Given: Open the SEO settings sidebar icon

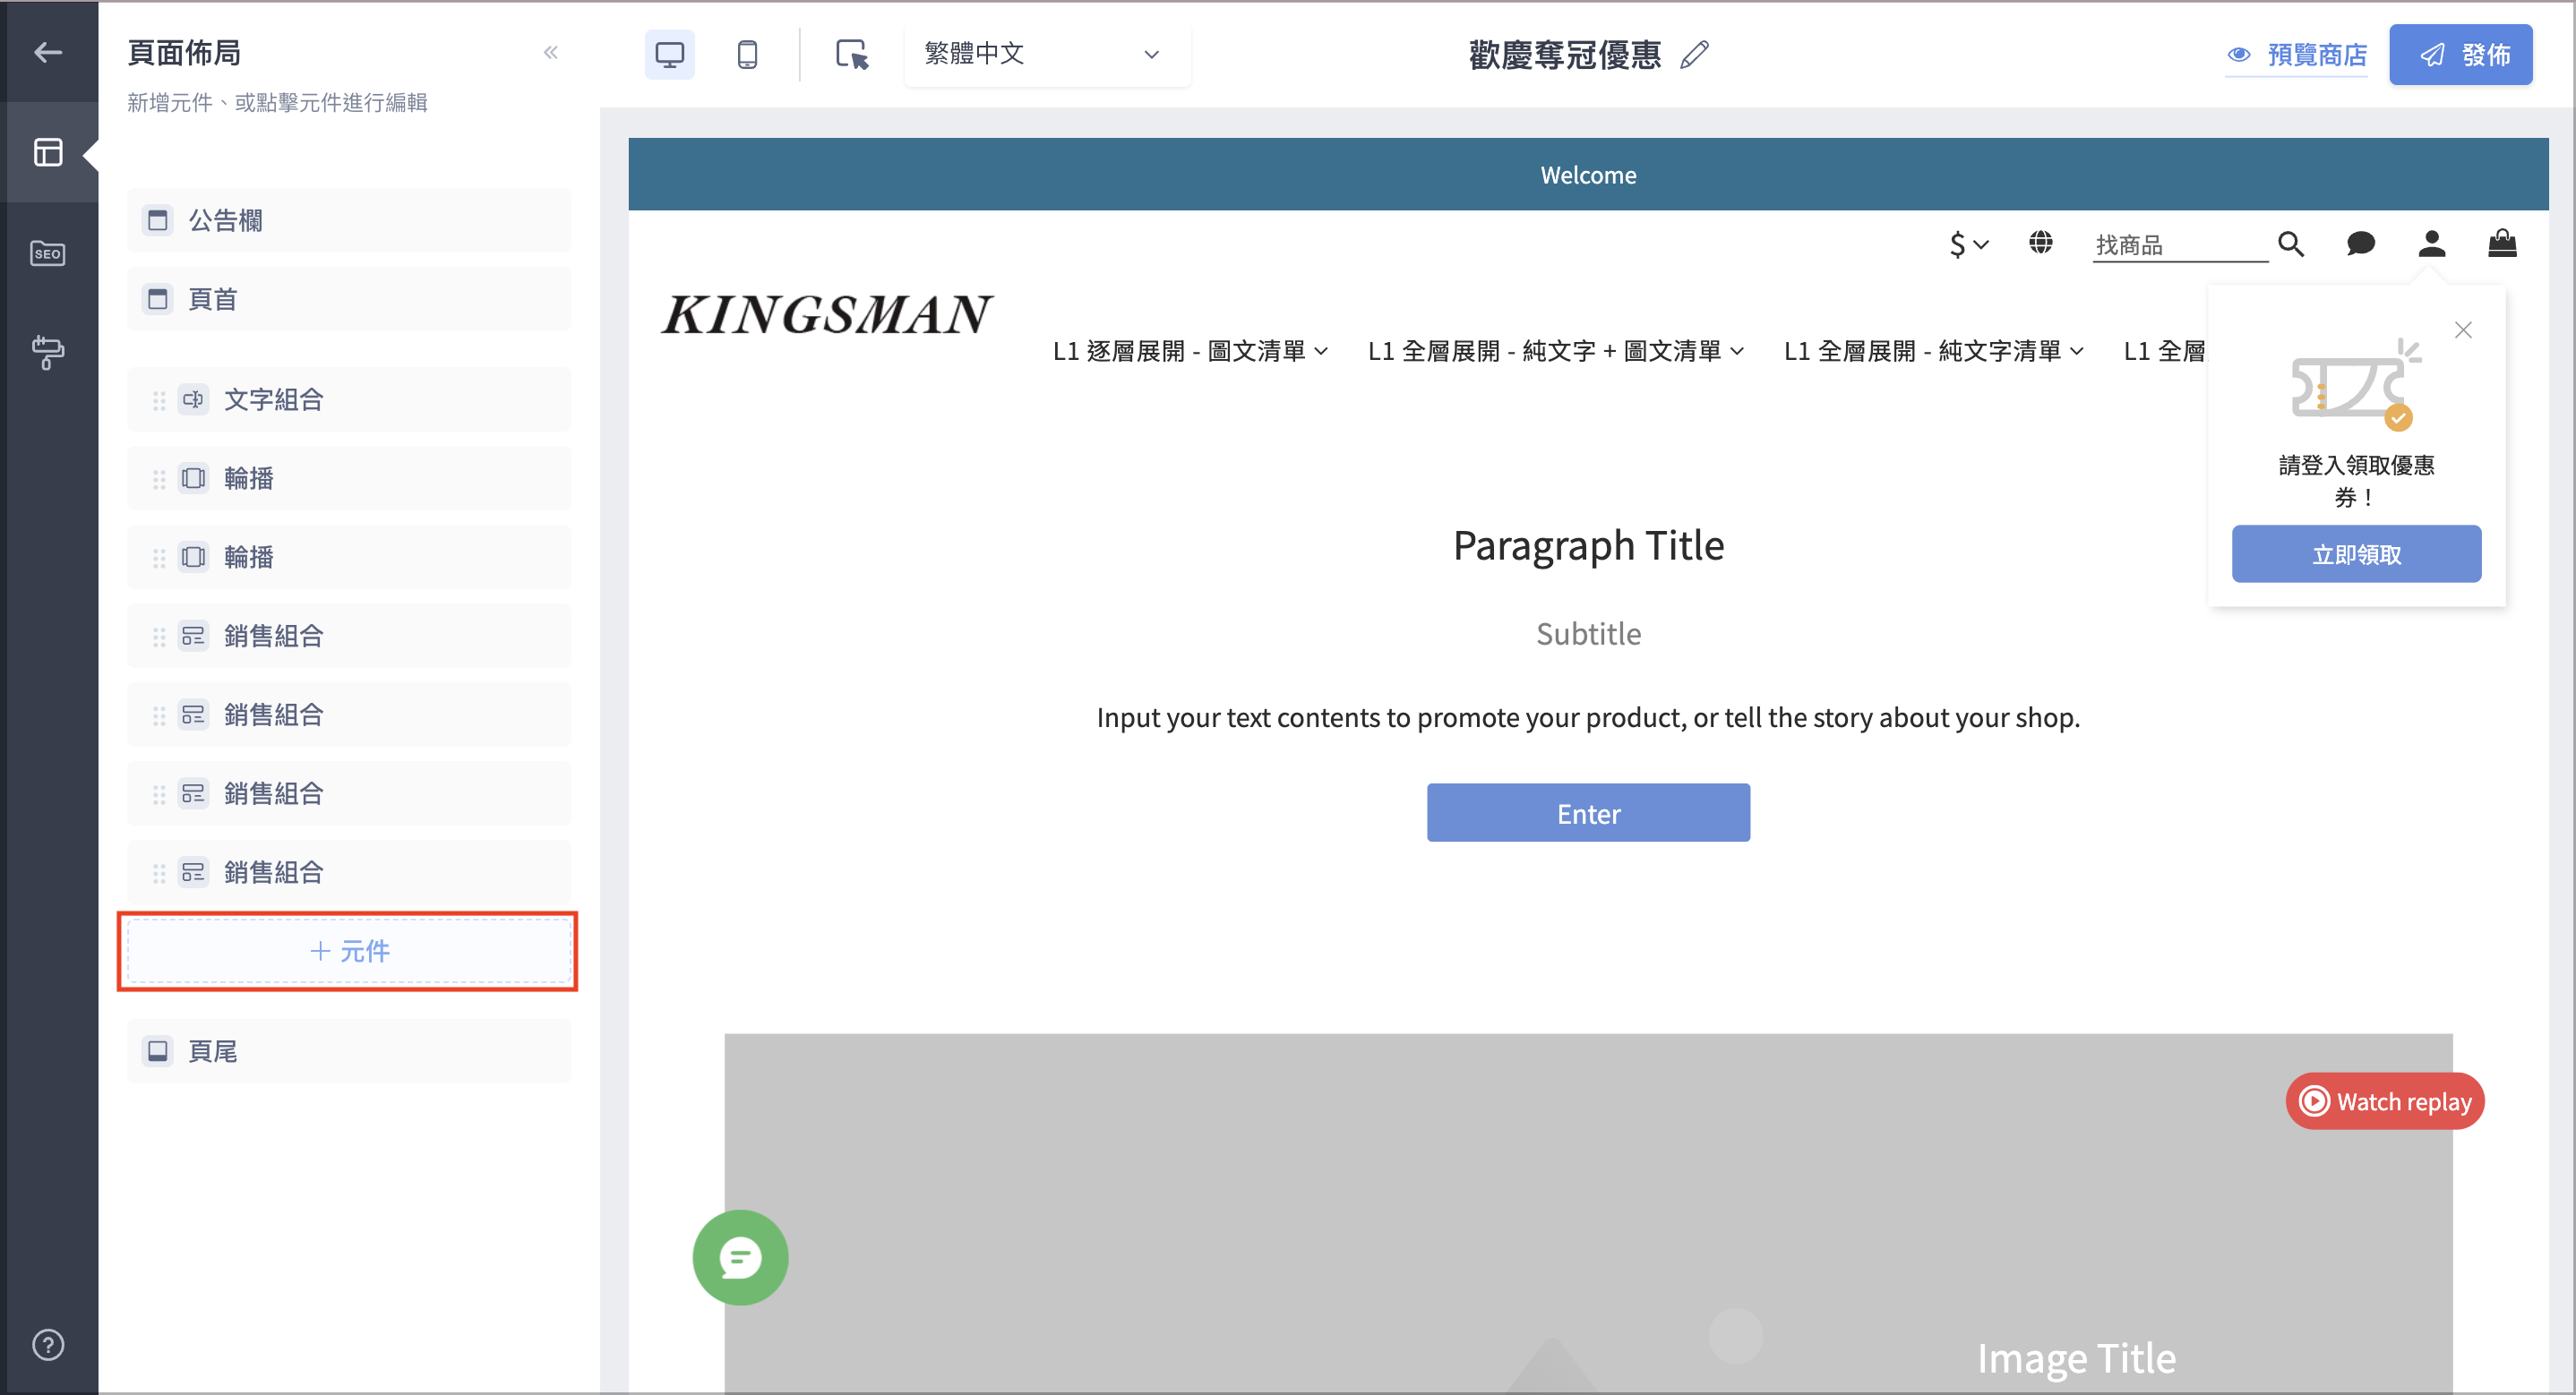Looking at the screenshot, I should click(48, 253).
